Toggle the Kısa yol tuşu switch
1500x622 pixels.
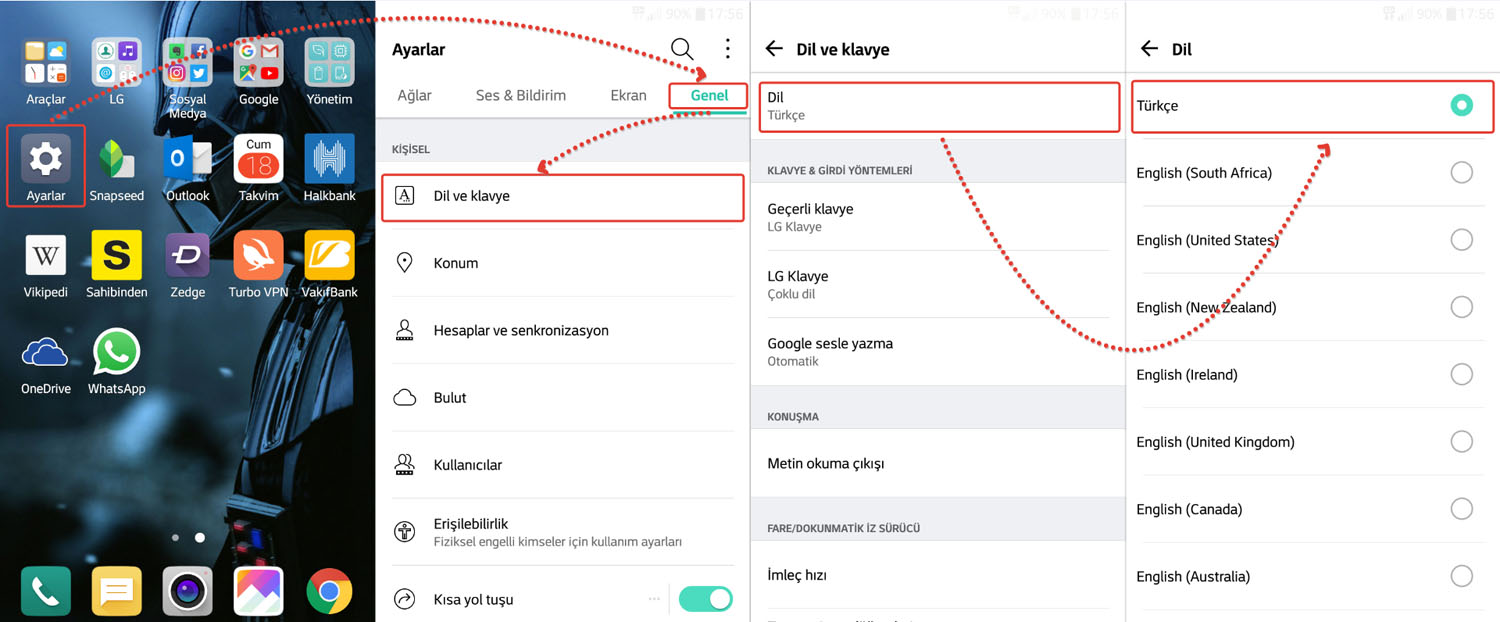tap(705, 599)
